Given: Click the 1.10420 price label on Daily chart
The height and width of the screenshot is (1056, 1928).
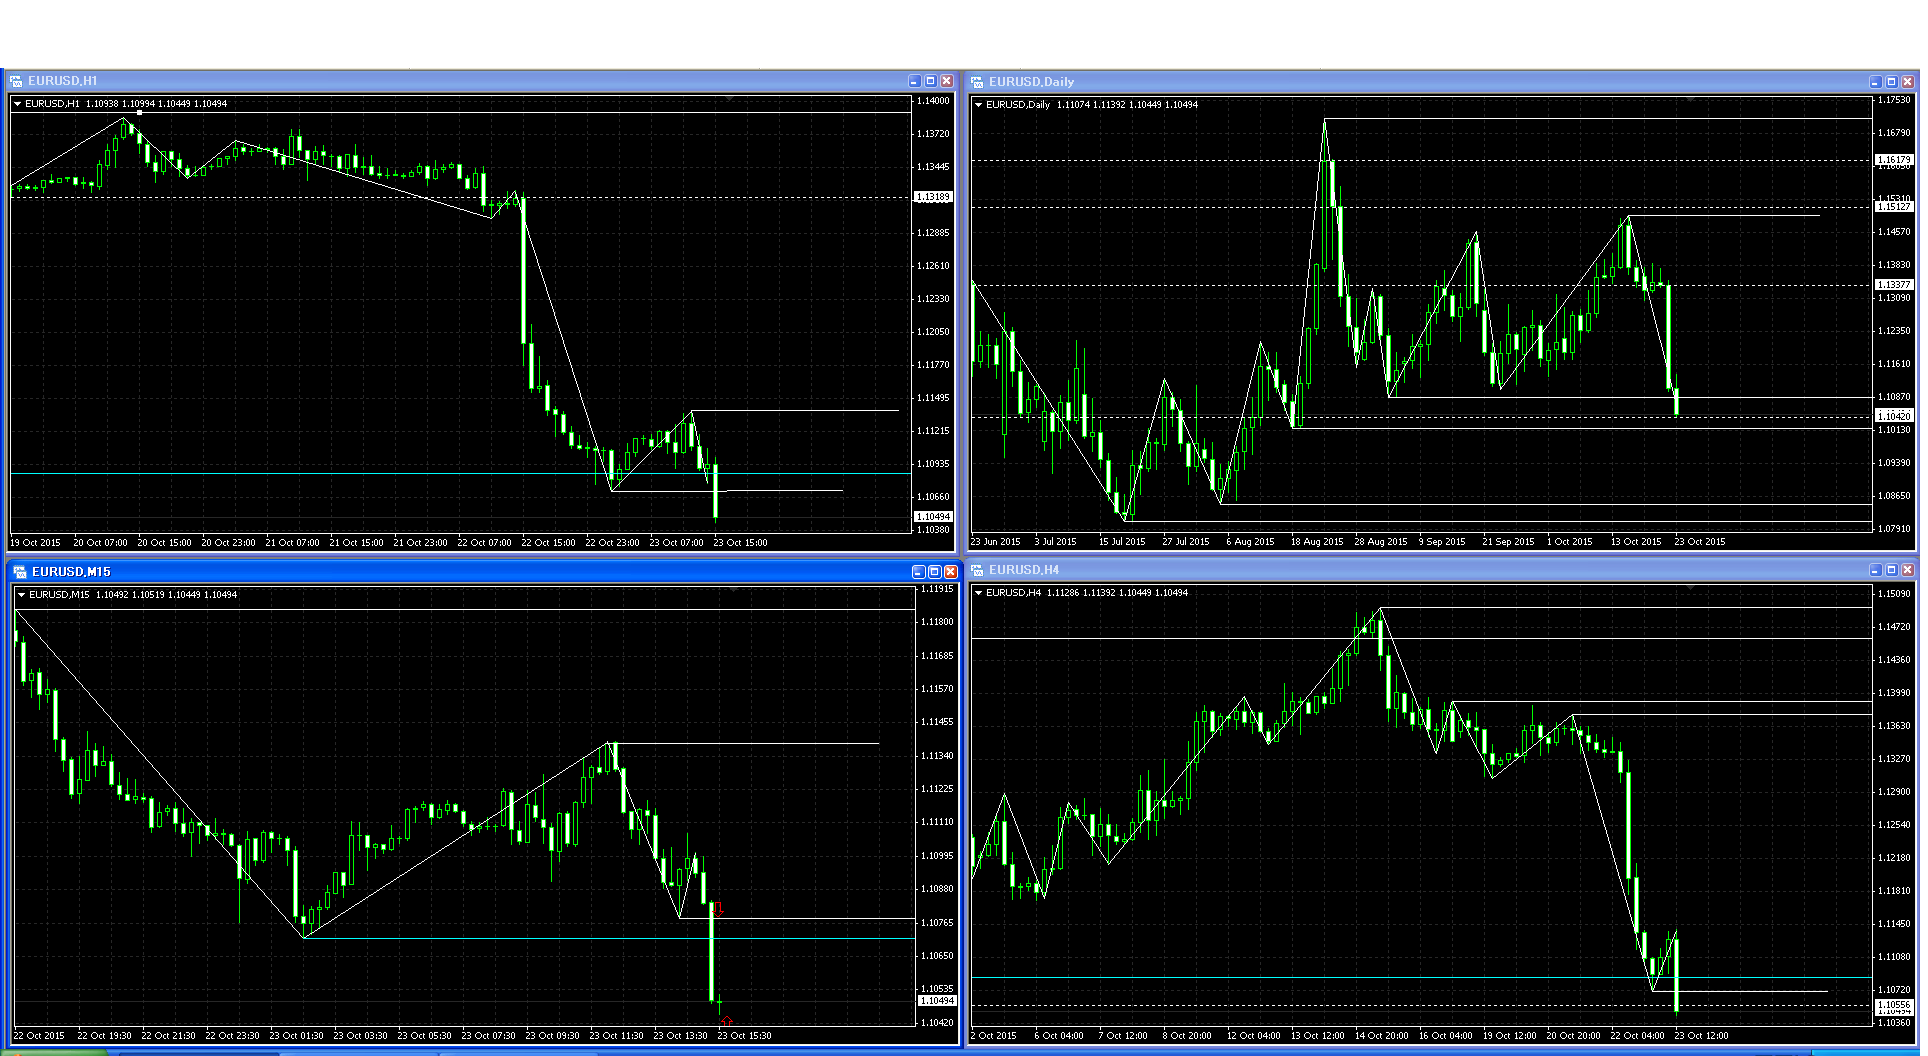Looking at the screenshot, I should (x=1893, y=415).
